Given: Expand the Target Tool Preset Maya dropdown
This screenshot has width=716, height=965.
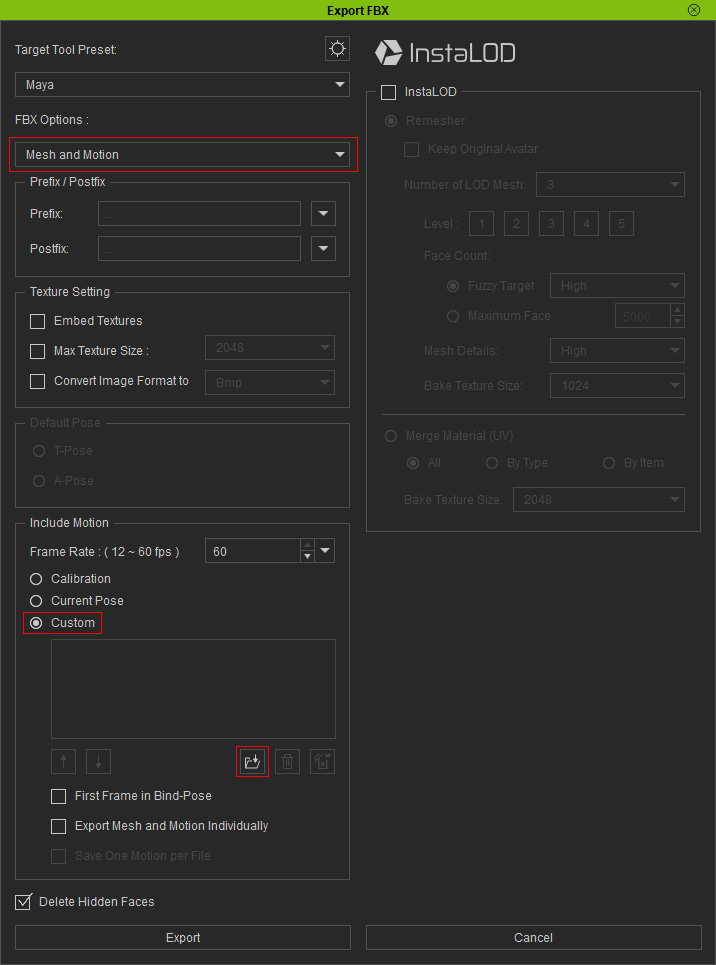Looking at the screenshot, I should click(x=182, y=85).
